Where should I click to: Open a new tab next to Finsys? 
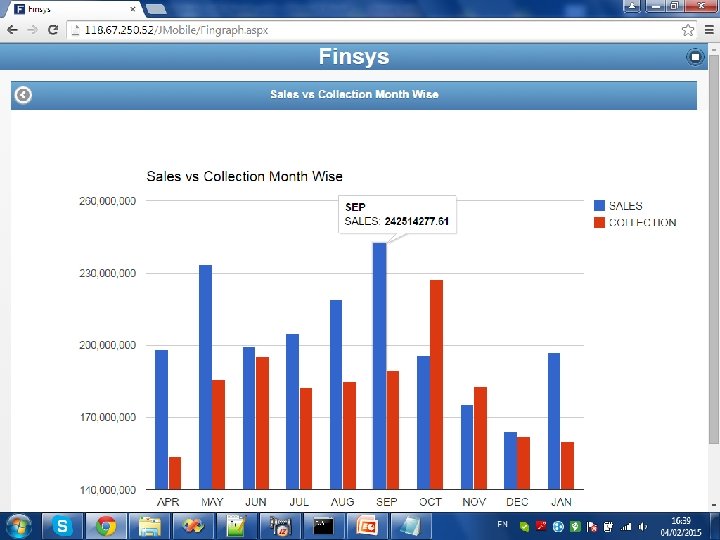(156, 9)
